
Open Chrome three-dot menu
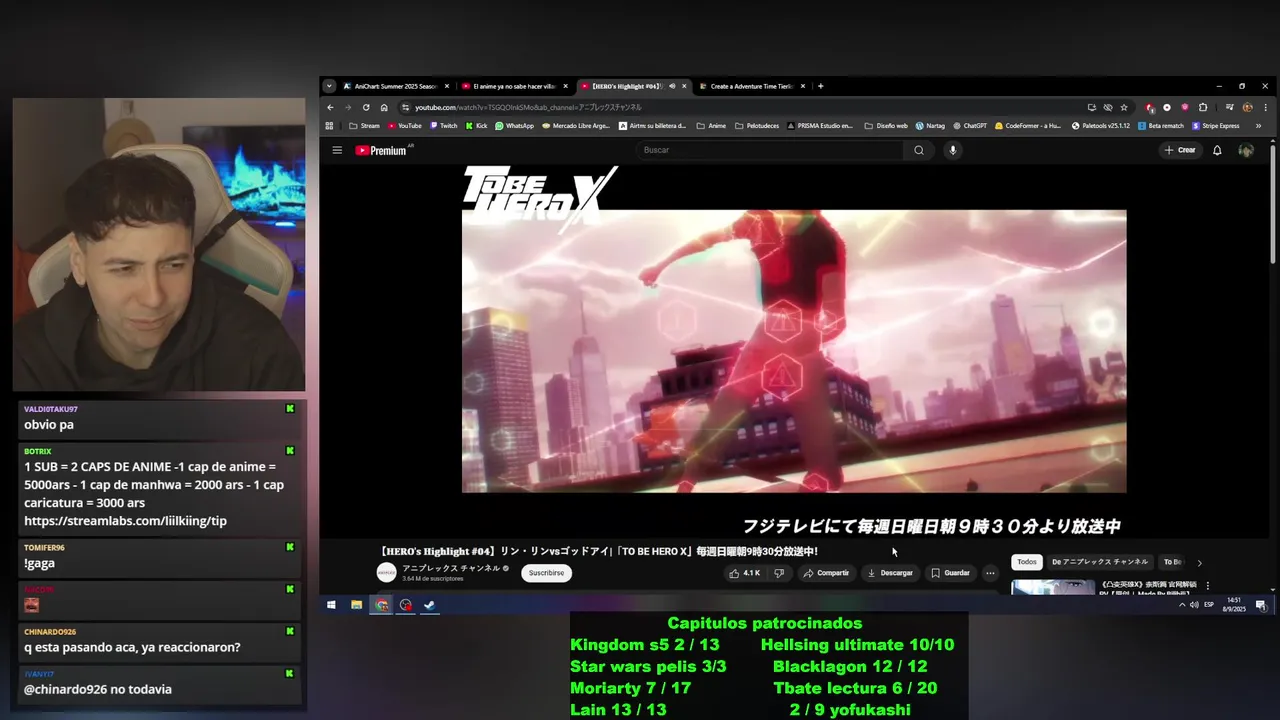pyautogui.click(x=1266, y=107)
